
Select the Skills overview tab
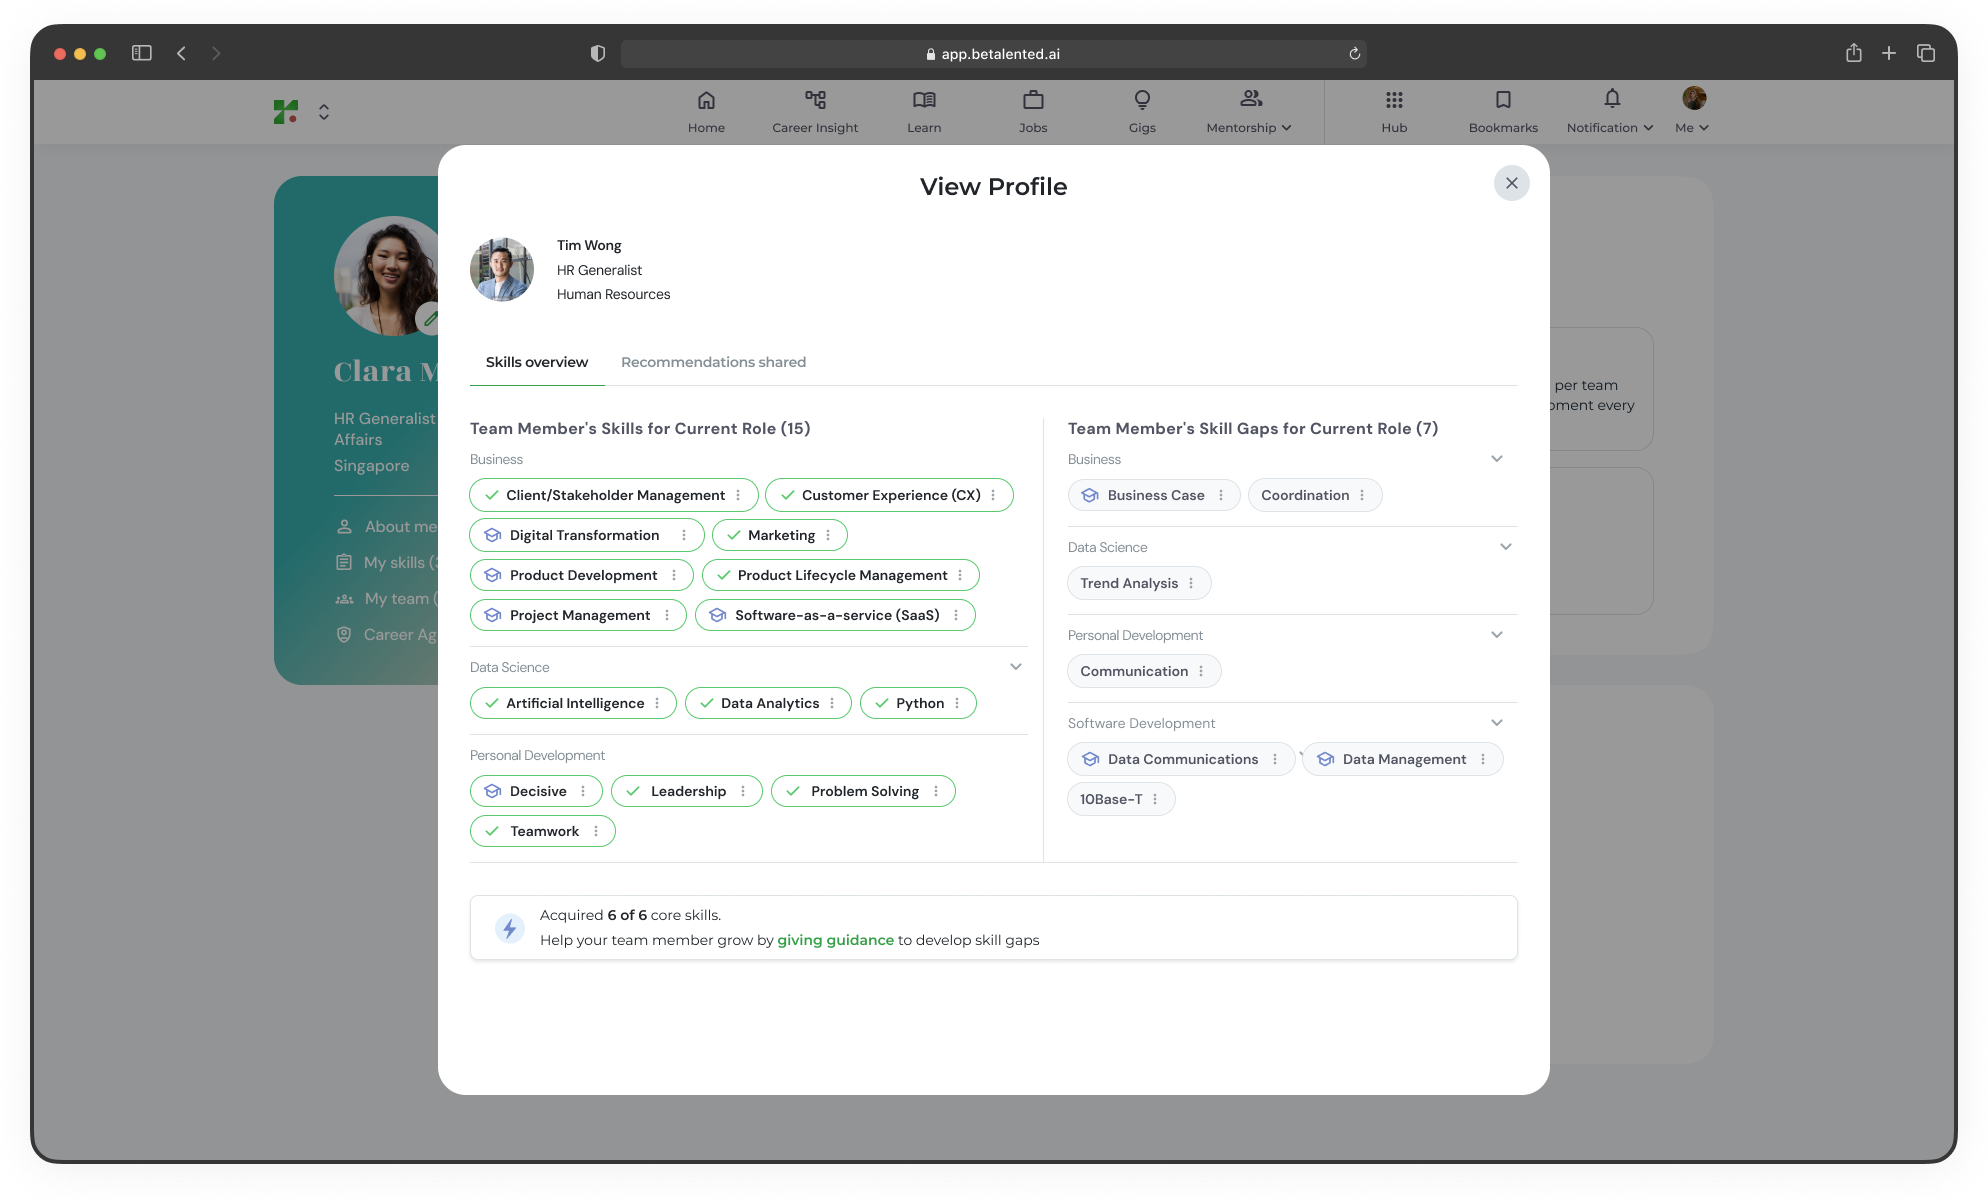pyautogui.click(x=537, y=362)
